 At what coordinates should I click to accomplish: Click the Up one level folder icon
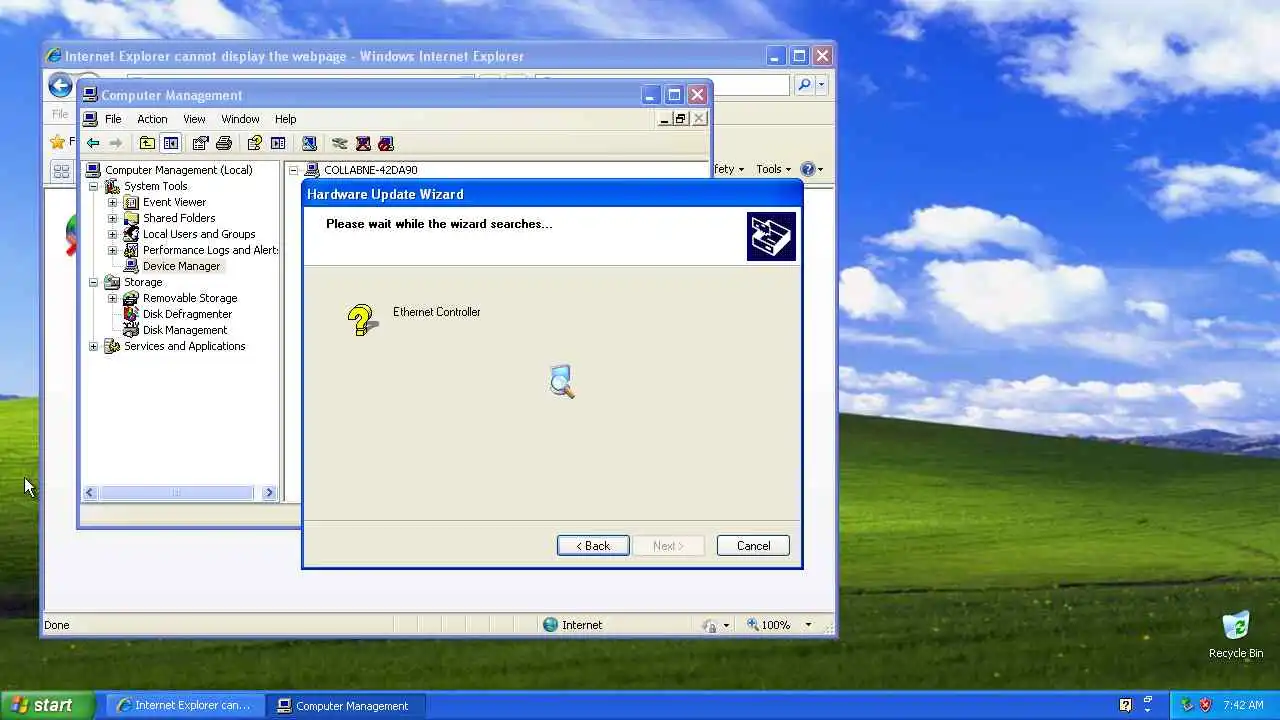[147, 143]
